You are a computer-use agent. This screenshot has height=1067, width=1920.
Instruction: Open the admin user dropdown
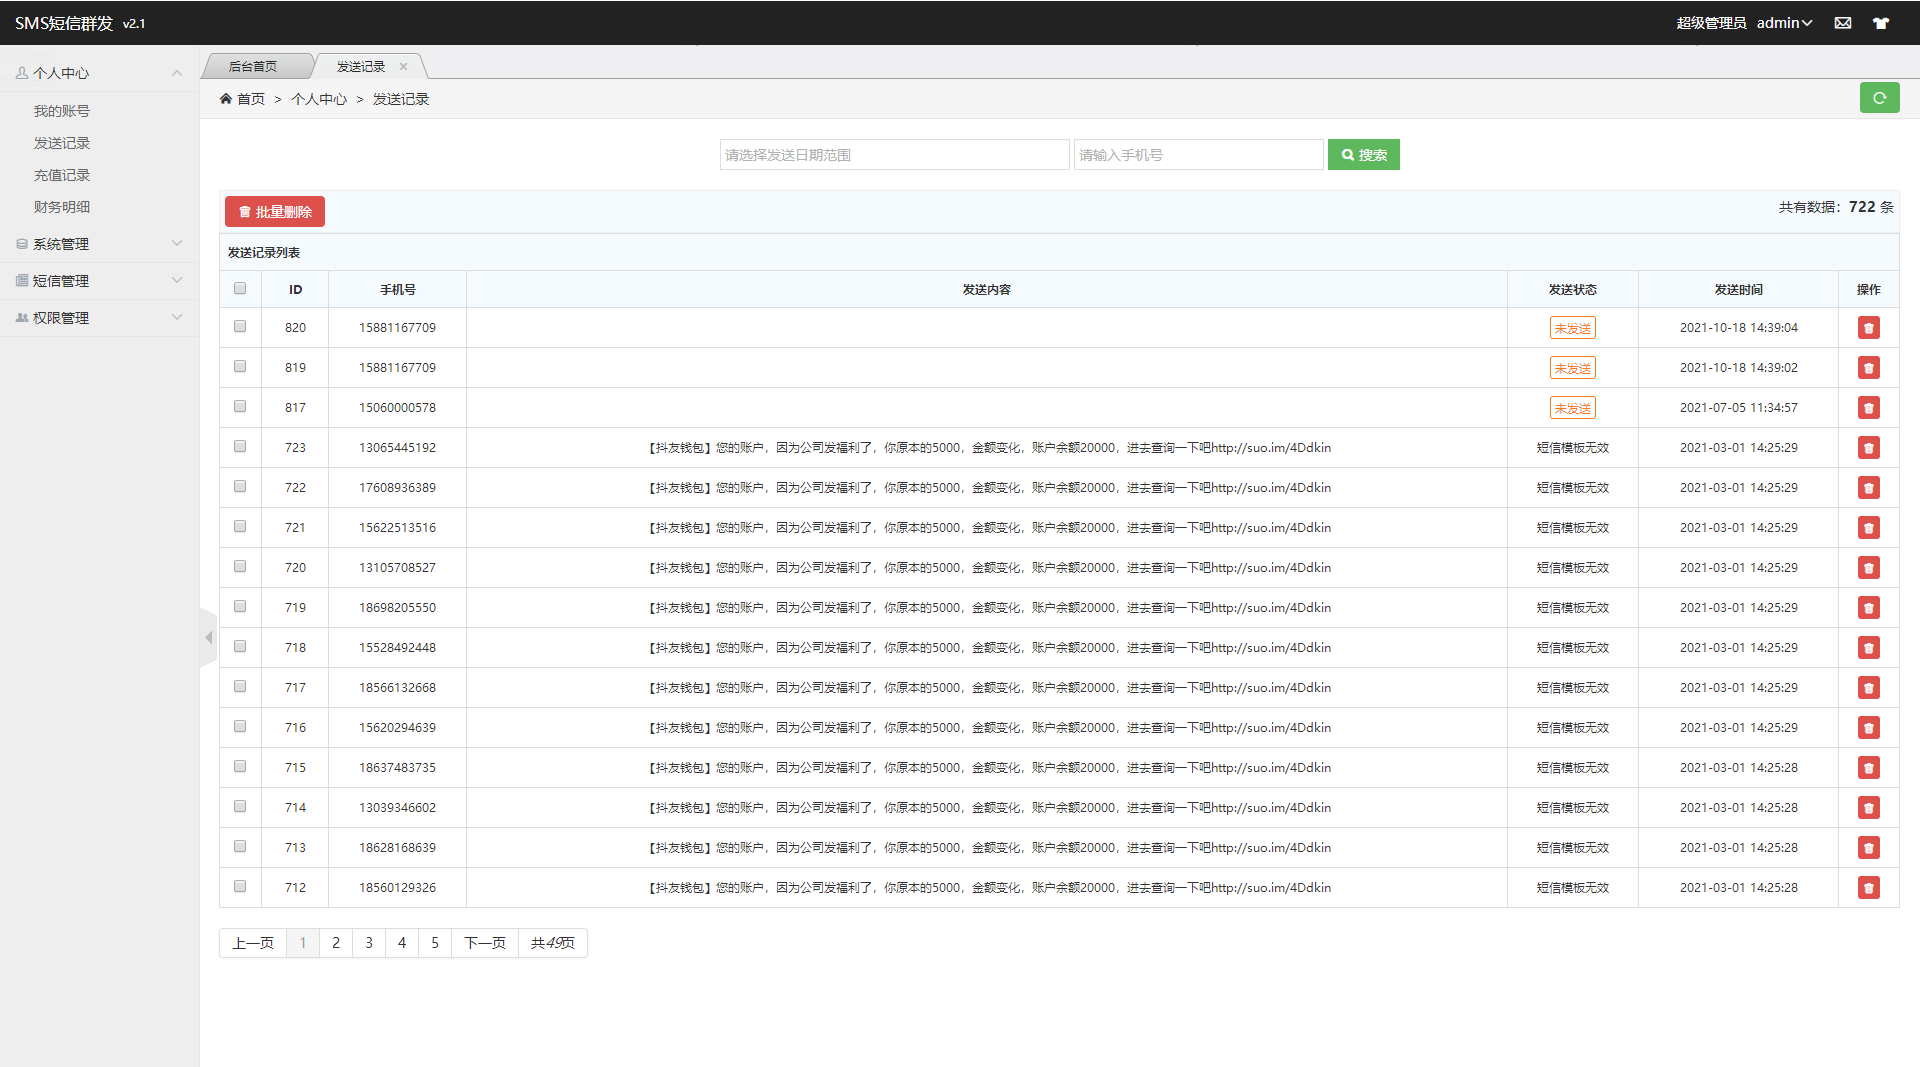(1784, 23)
